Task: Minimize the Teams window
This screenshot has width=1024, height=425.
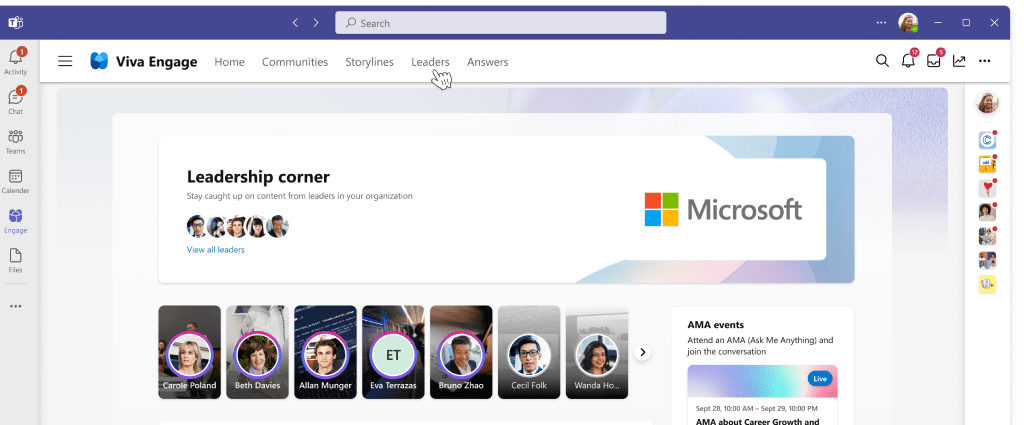Action: (938, 23)
